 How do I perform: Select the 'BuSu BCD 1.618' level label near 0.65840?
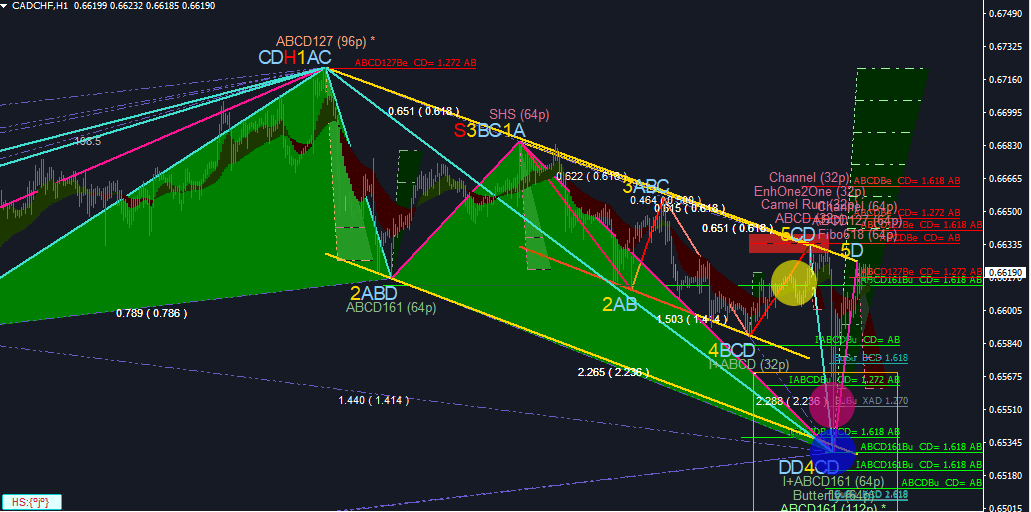[x=871, y=358]
